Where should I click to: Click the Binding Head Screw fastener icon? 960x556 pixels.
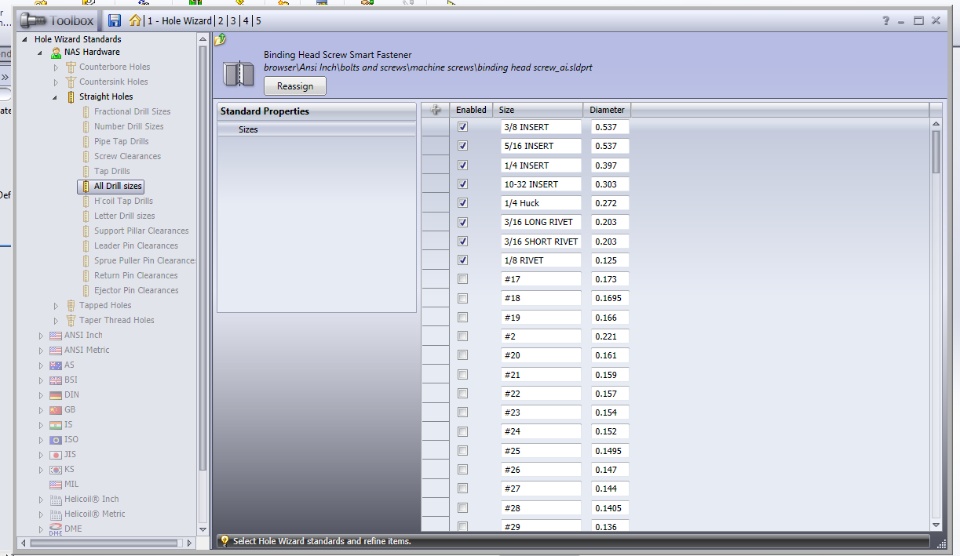pyautogui.click(x=238, y=73)
